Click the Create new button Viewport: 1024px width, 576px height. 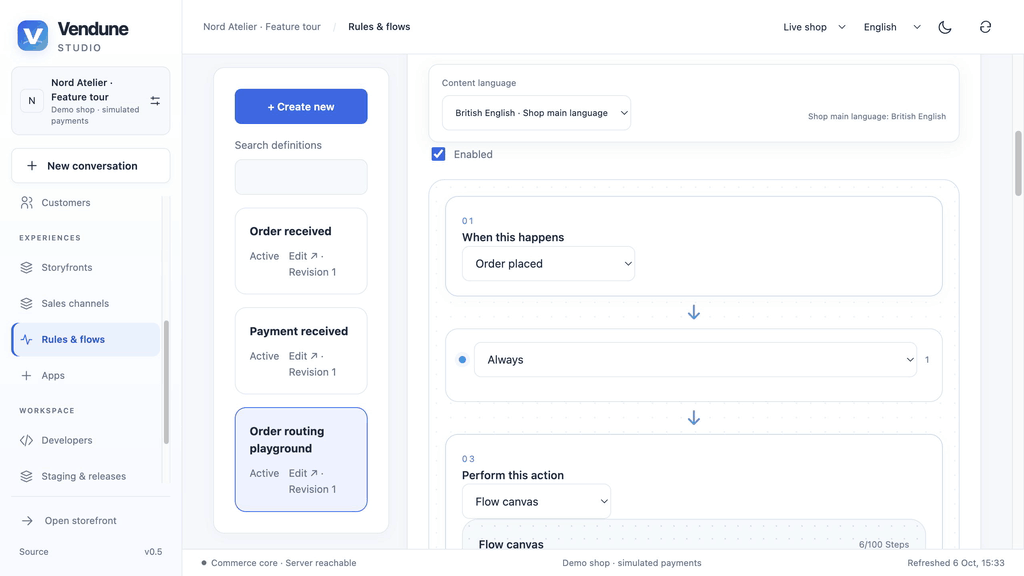(301, 106)
